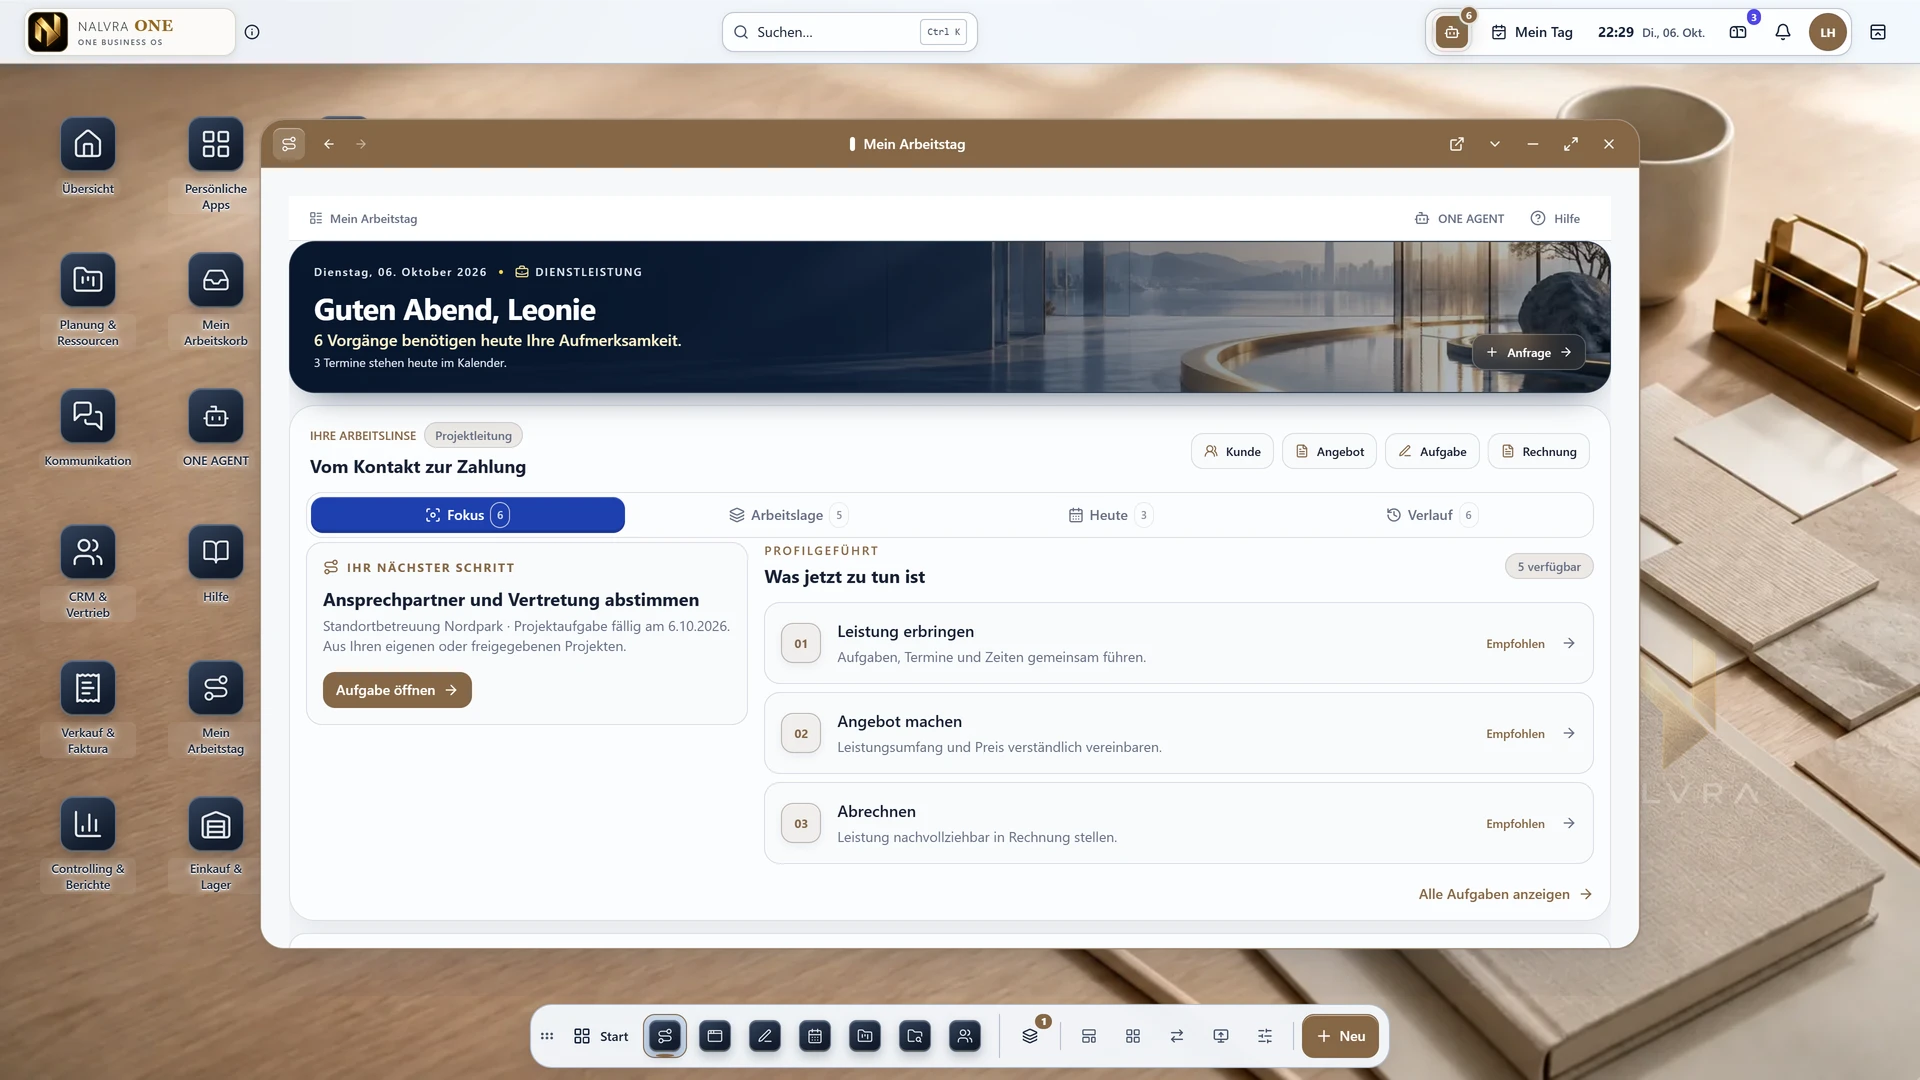Click ONE AGENT in window header

(x=1459, y=218)
